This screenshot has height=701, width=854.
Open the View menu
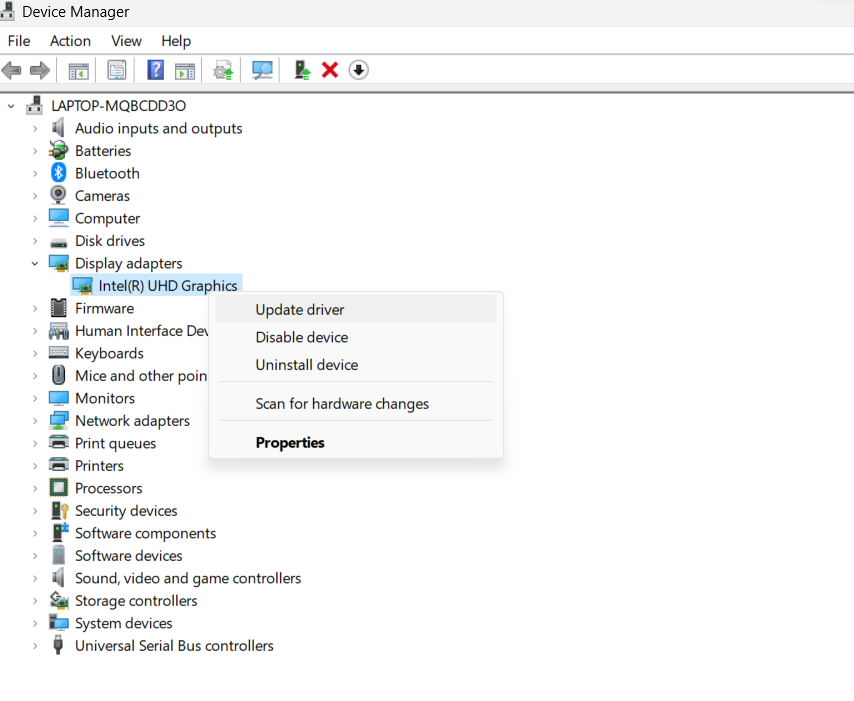coord(126,41)
